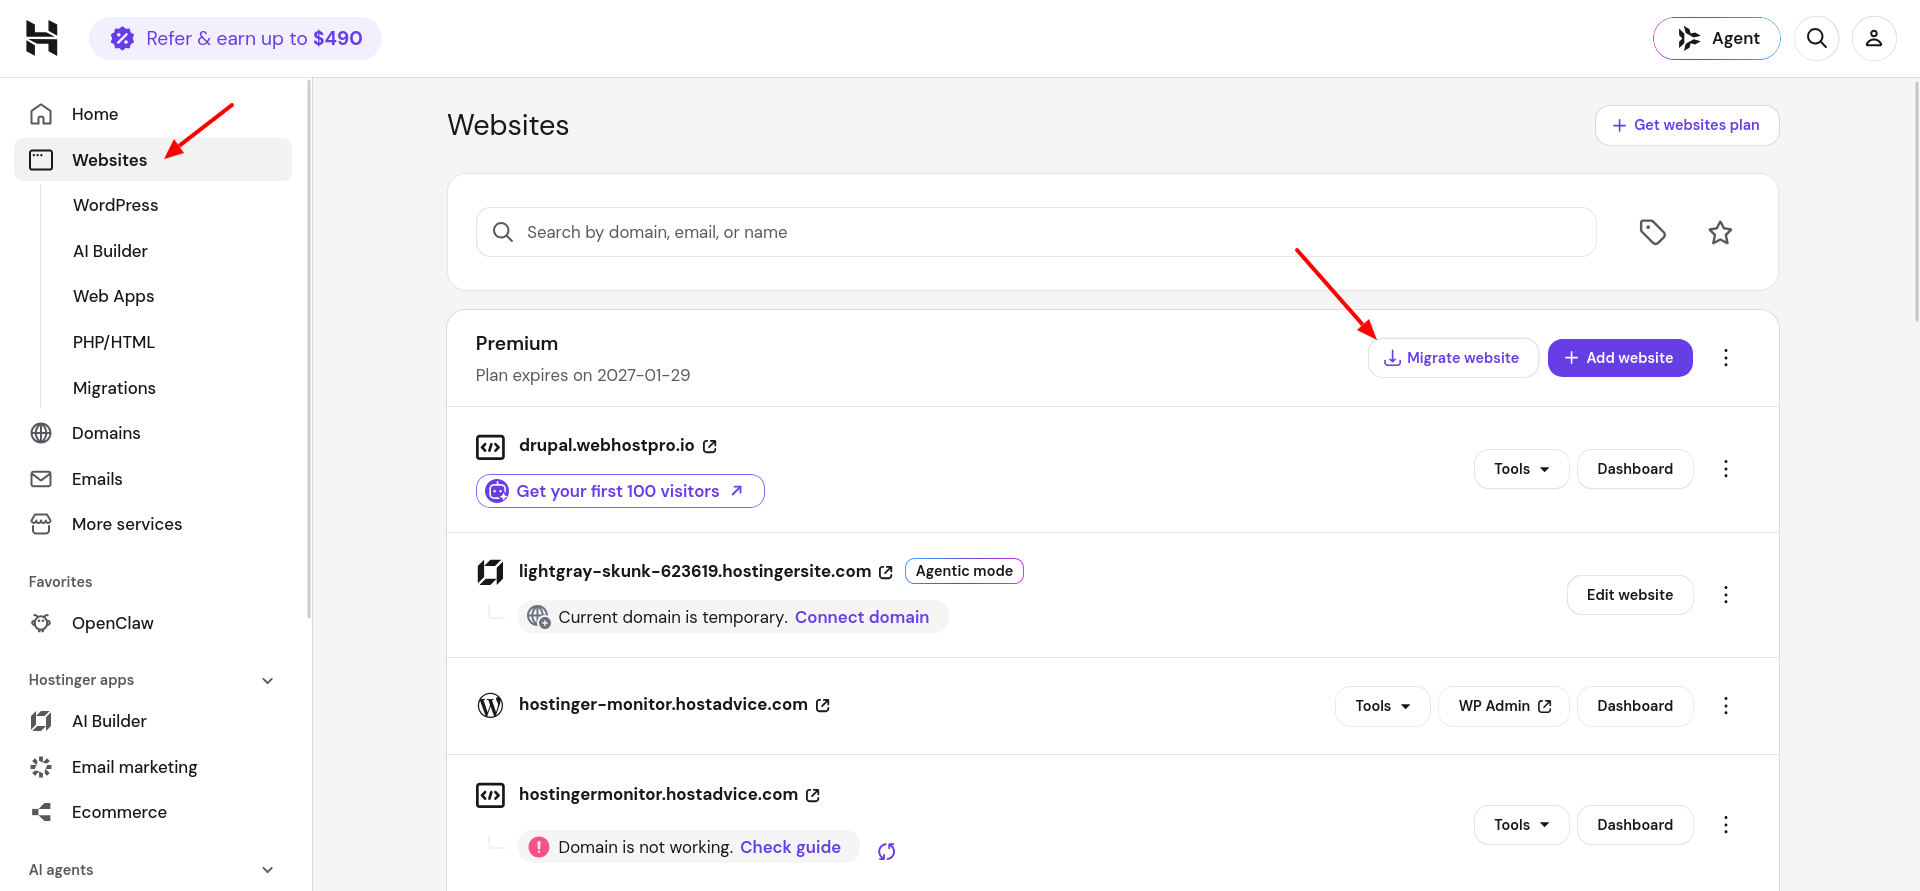Click the OpenClaw favorite icon
Screen dimensions: 1920x891
tap(41, 623)
